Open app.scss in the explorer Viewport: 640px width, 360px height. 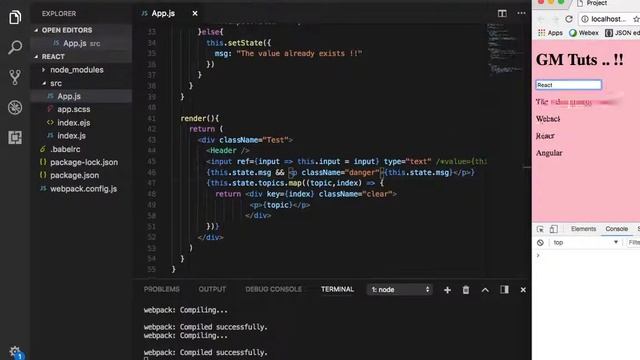[73, 109]
